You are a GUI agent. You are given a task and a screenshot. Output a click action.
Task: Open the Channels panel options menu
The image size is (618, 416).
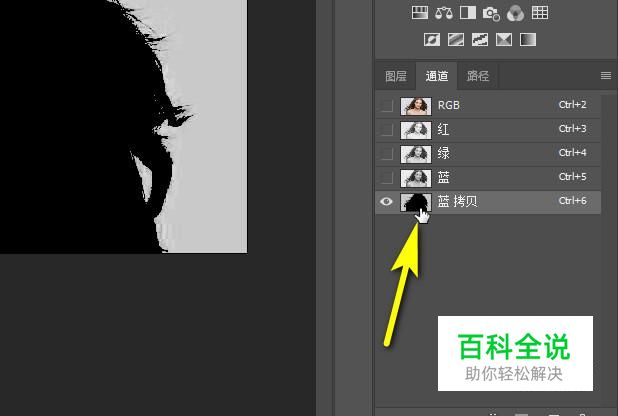tap(606, 75)
